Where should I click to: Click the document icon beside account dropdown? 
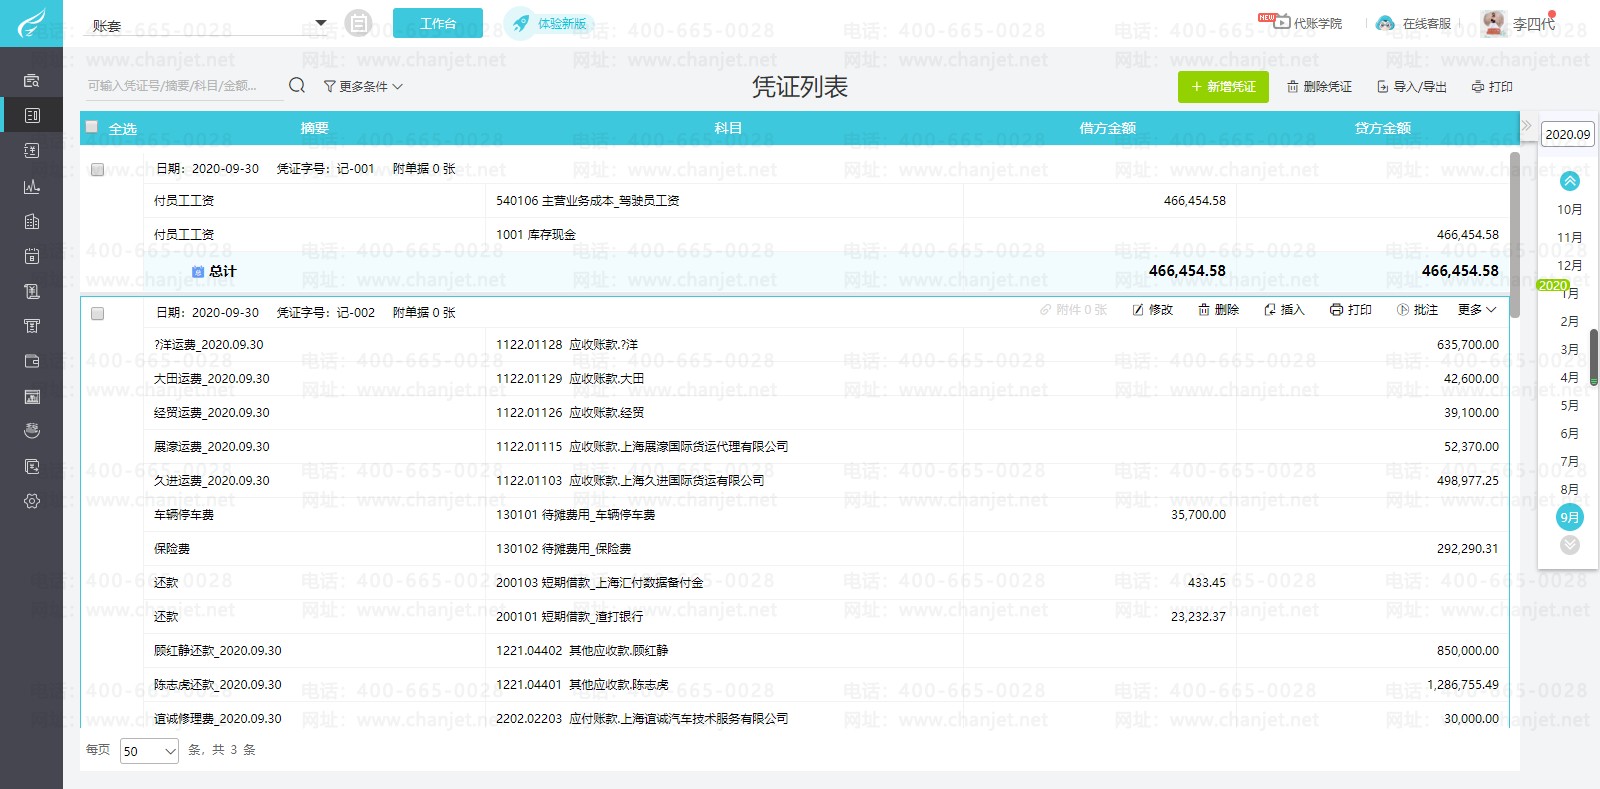coord(358,23)
